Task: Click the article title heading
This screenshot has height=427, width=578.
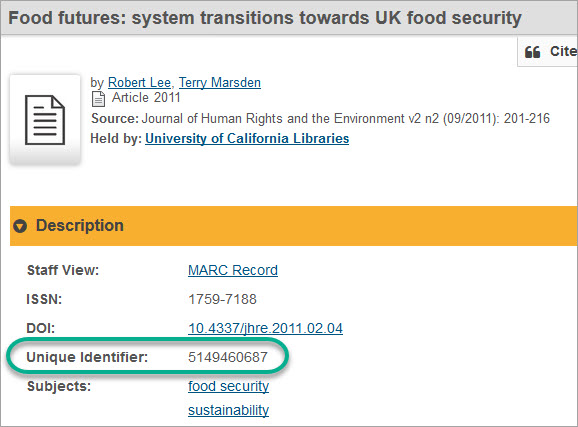Action: click(x=265, y=18)
